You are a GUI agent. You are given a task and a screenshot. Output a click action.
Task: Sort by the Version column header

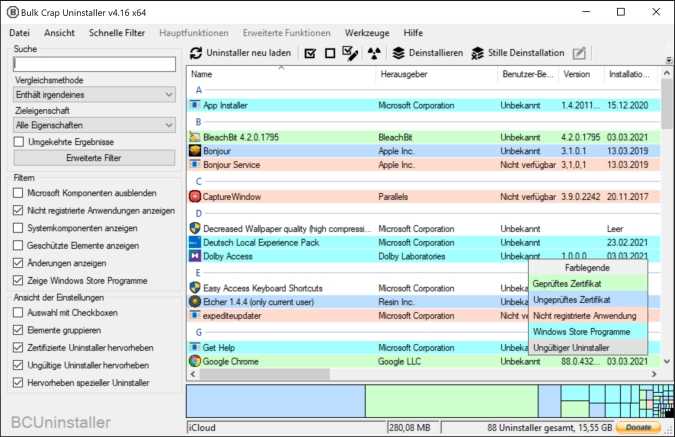[582, 74]
